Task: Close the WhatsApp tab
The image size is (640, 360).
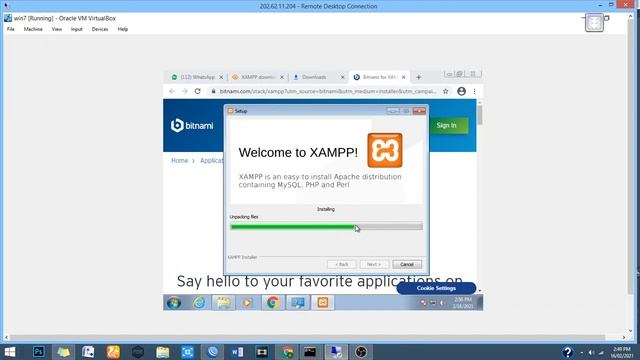Action: click(x=221, y=77)
